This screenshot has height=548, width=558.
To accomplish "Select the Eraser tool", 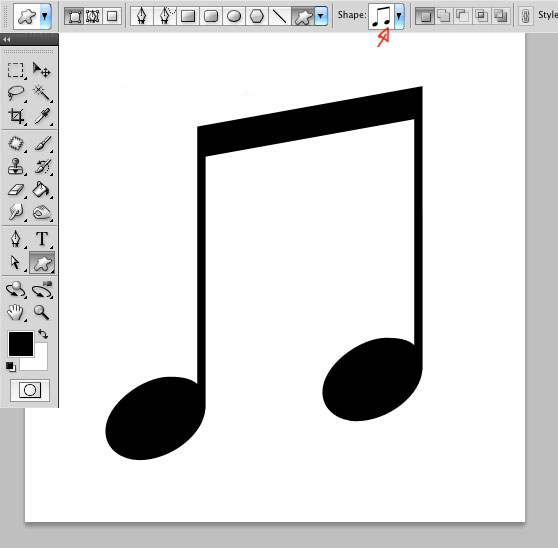I will (16, 190).
